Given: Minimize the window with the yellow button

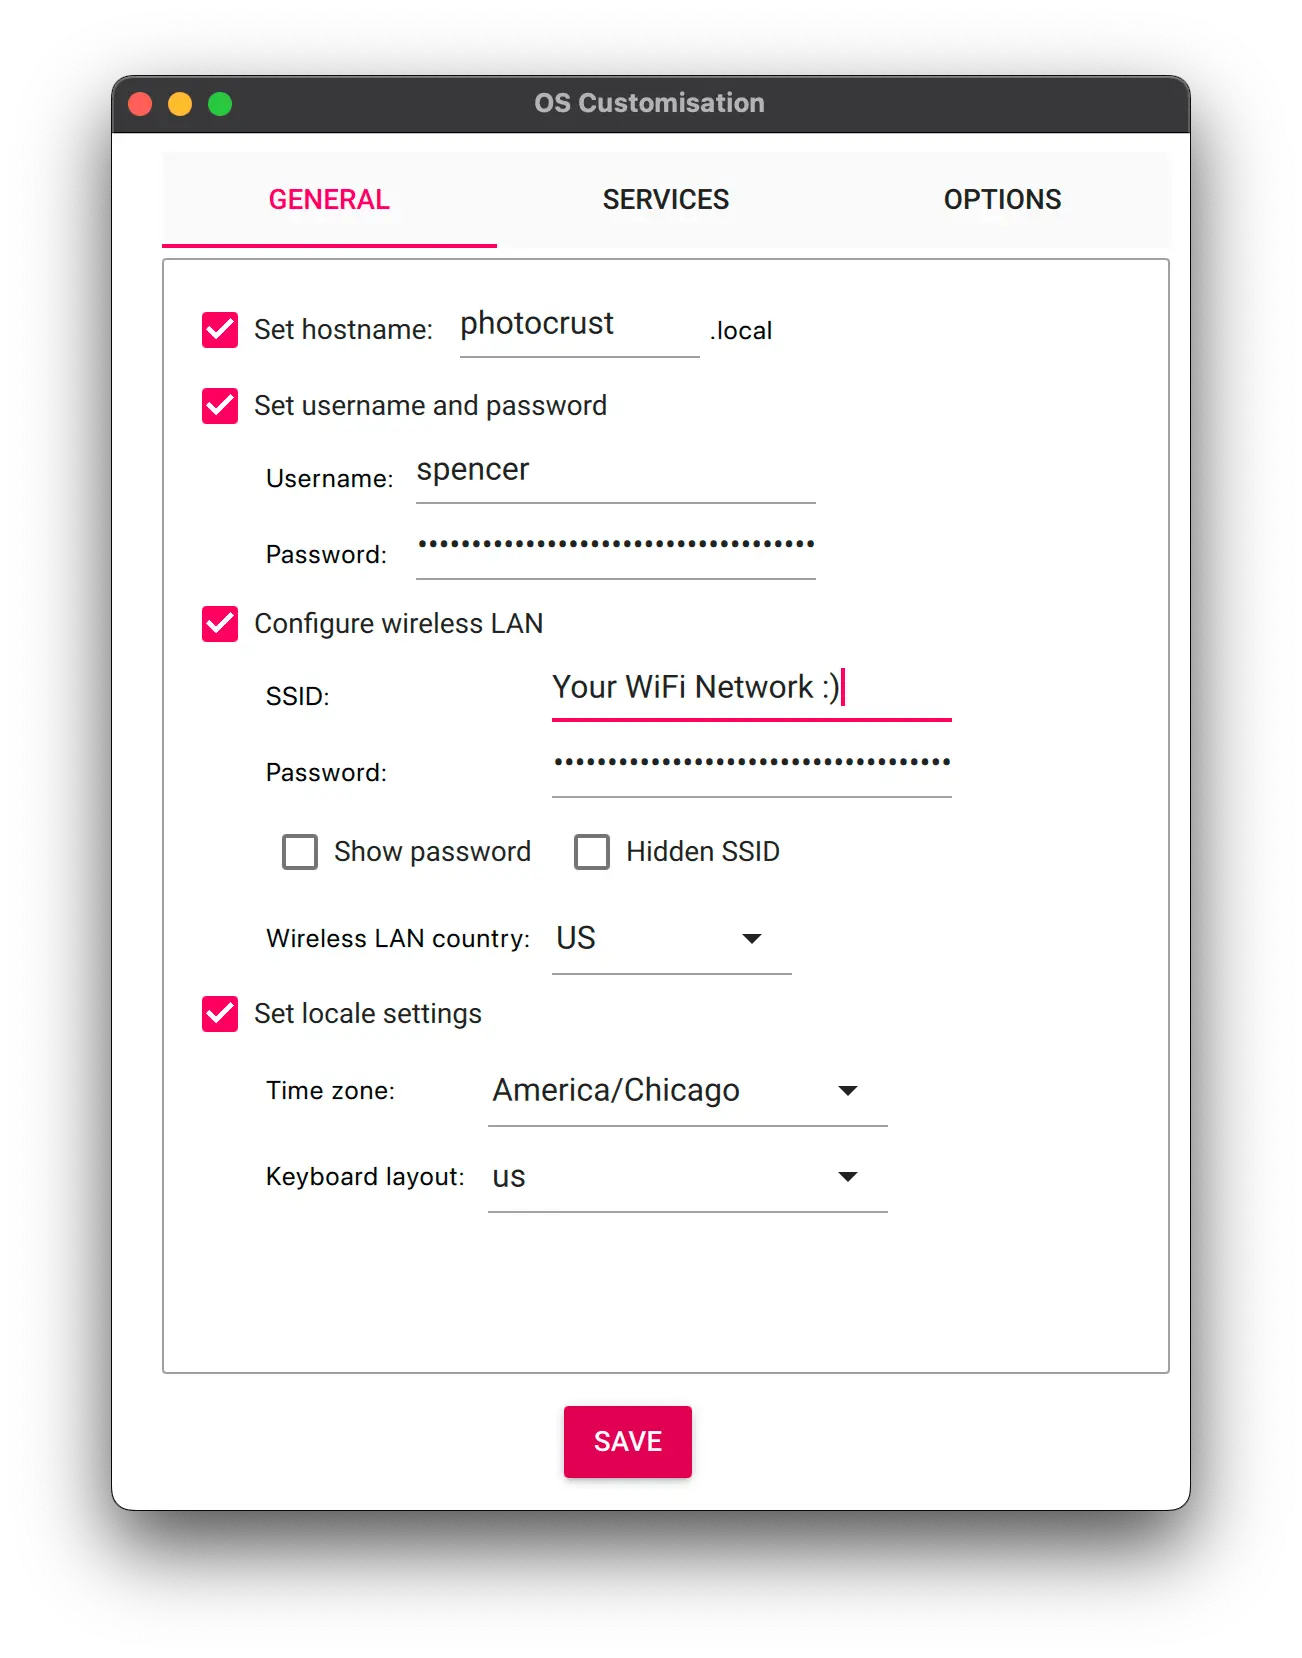Looking at the screenshot, I should pyautogui.click(x=180, y=104).
